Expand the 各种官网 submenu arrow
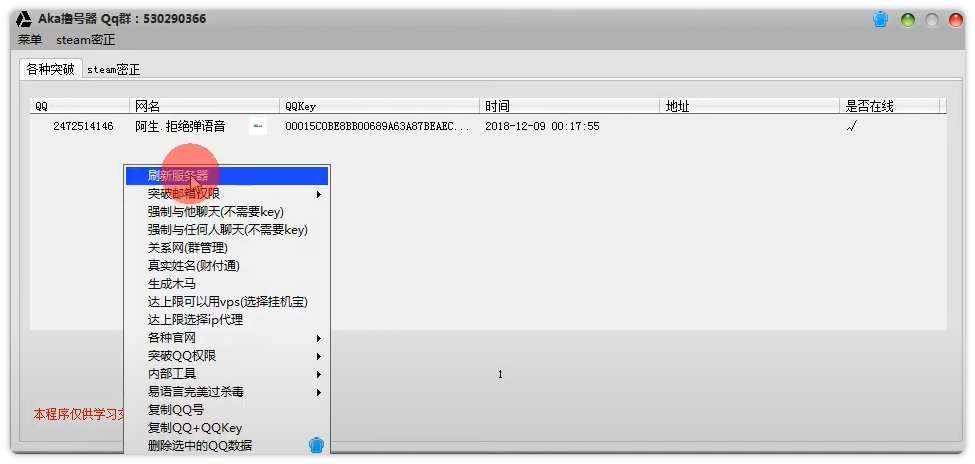975x464 pixels. pos(318,338)
